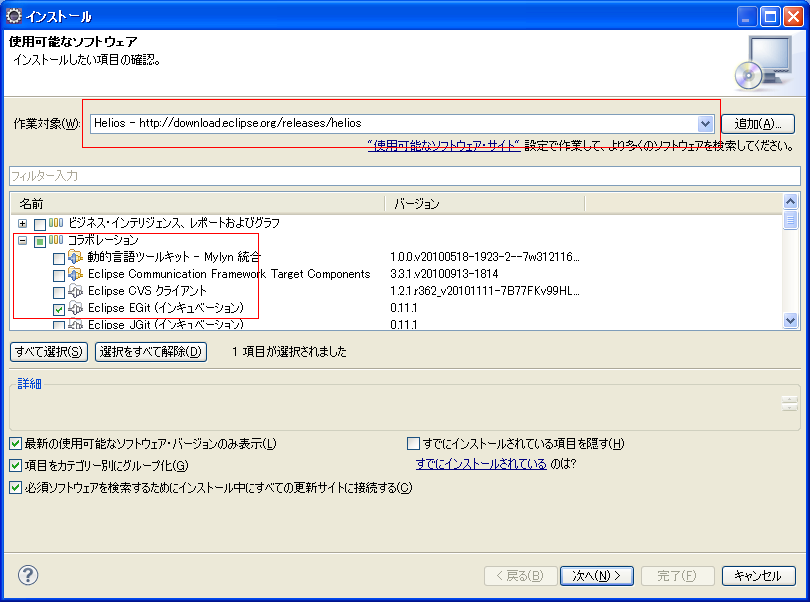Image resolution: width=810 pixels, height=602 pixels.
Task: Select the Eclipse JGit (インキュベーション) row
Action: 396,324
